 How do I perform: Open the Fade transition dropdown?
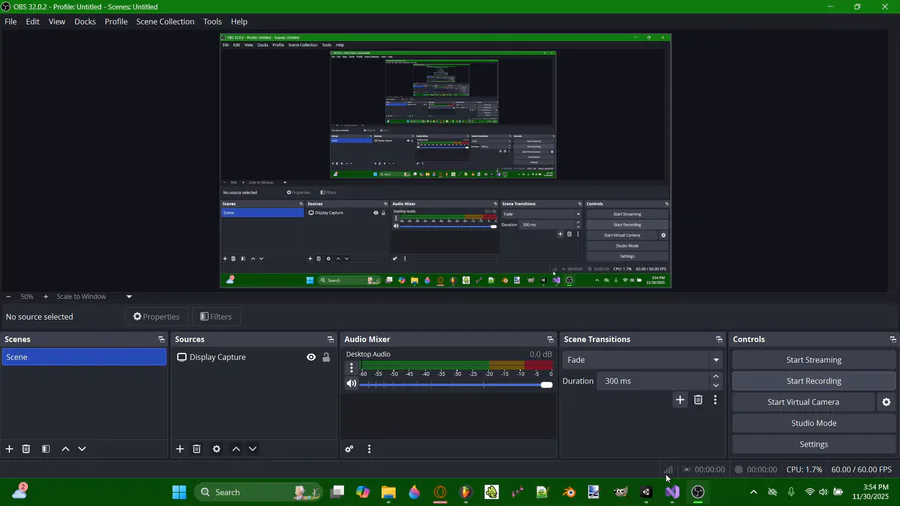(x=642, y=360)
